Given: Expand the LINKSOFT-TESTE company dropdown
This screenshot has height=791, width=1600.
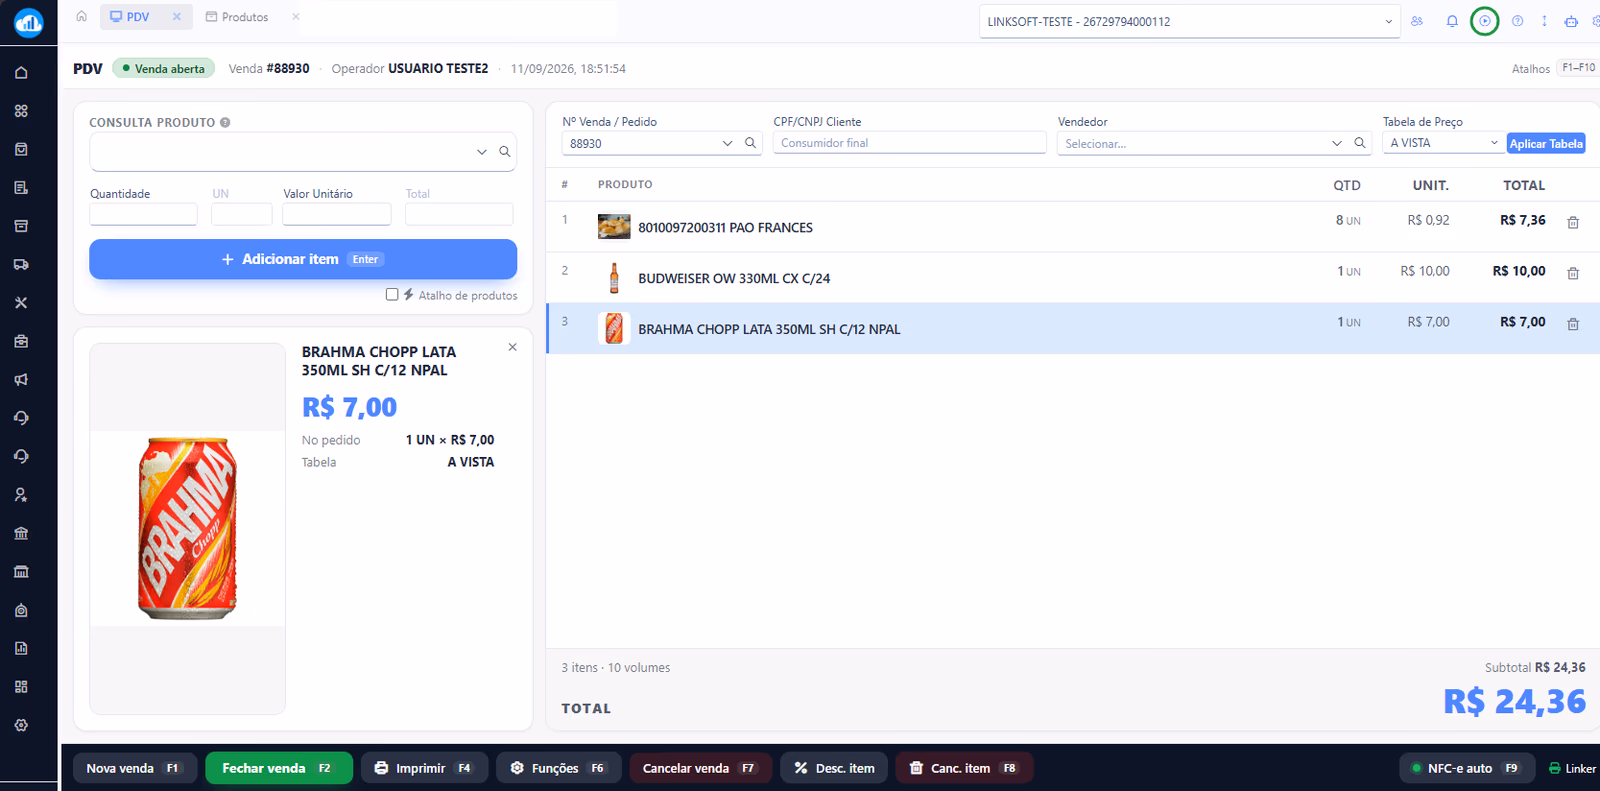Looking at the screenshot, I should pos(1388,21).
